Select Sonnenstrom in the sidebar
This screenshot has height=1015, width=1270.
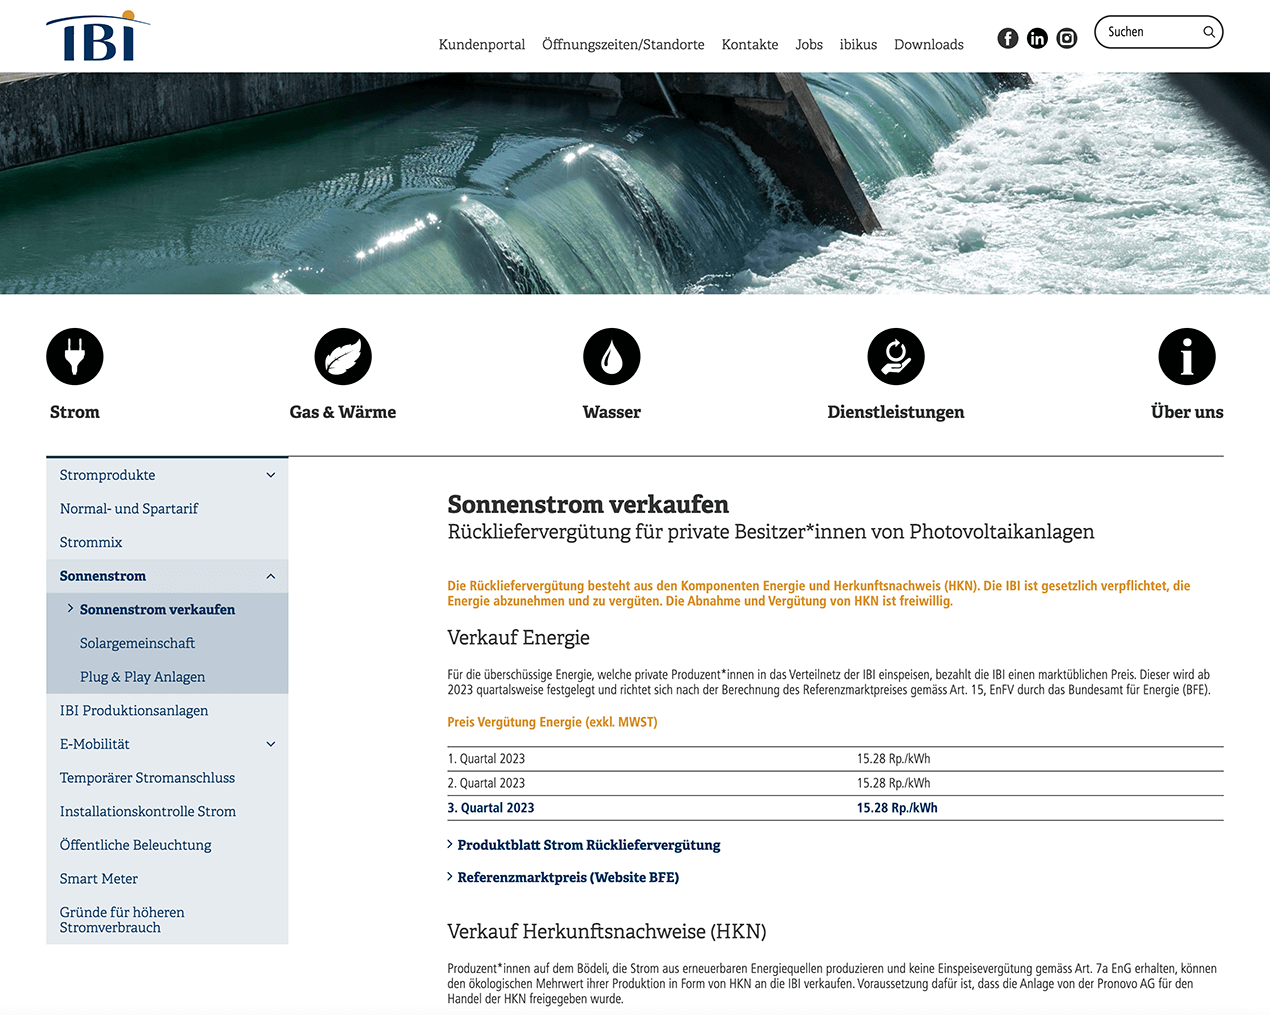coord(103,576)
